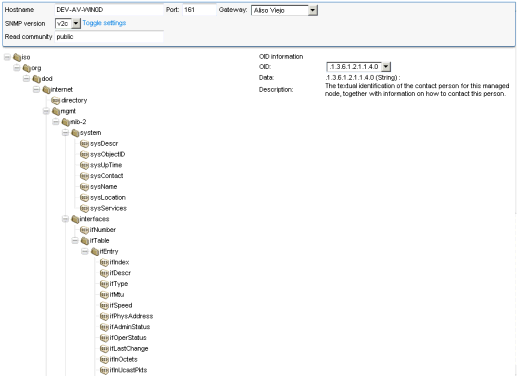This screenshot has width=518, height=377.
Task: Click the Hostname input field
Action: coord(109,10)
